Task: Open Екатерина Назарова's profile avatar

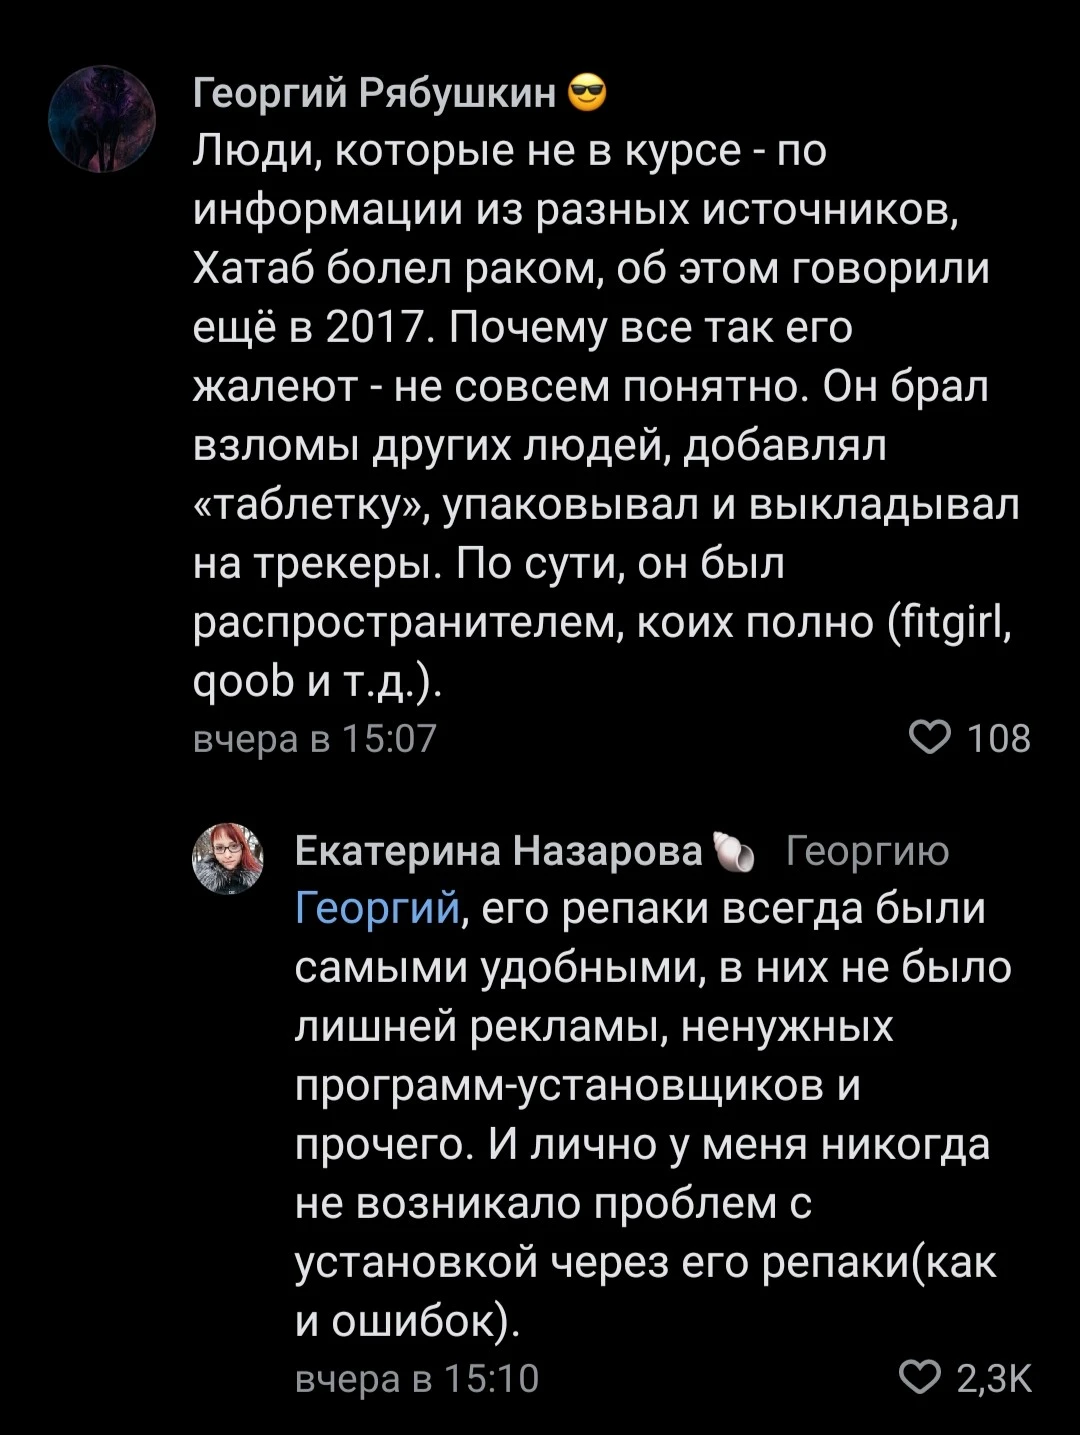Action: [228, 858]
